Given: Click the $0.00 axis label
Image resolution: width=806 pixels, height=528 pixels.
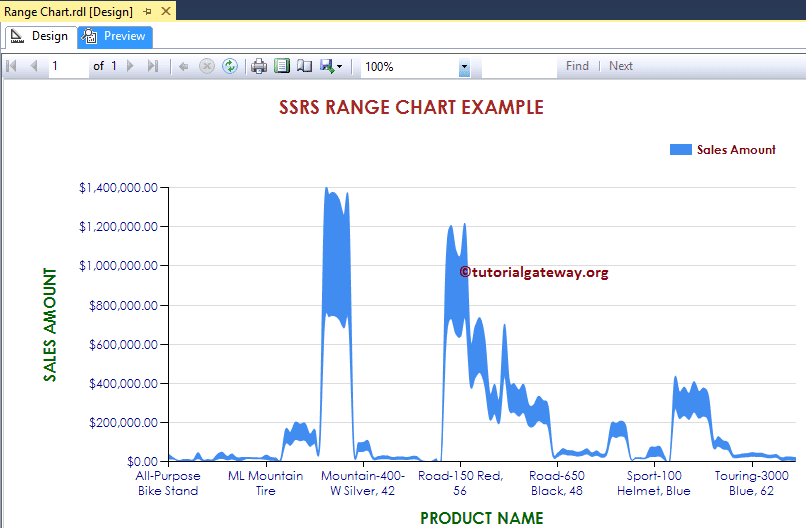Looking at the screenshot, I should [x=142, y=462].
